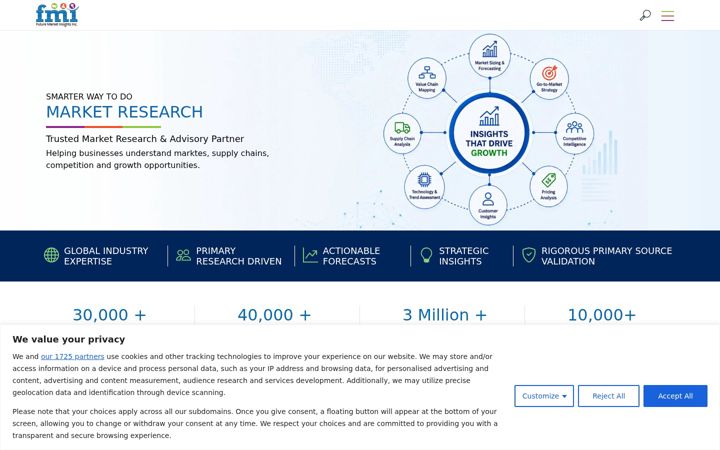720x450 pixels.
Task: Click the 'Actionable Forecasts' text
Action: click(x=351, y=256)
